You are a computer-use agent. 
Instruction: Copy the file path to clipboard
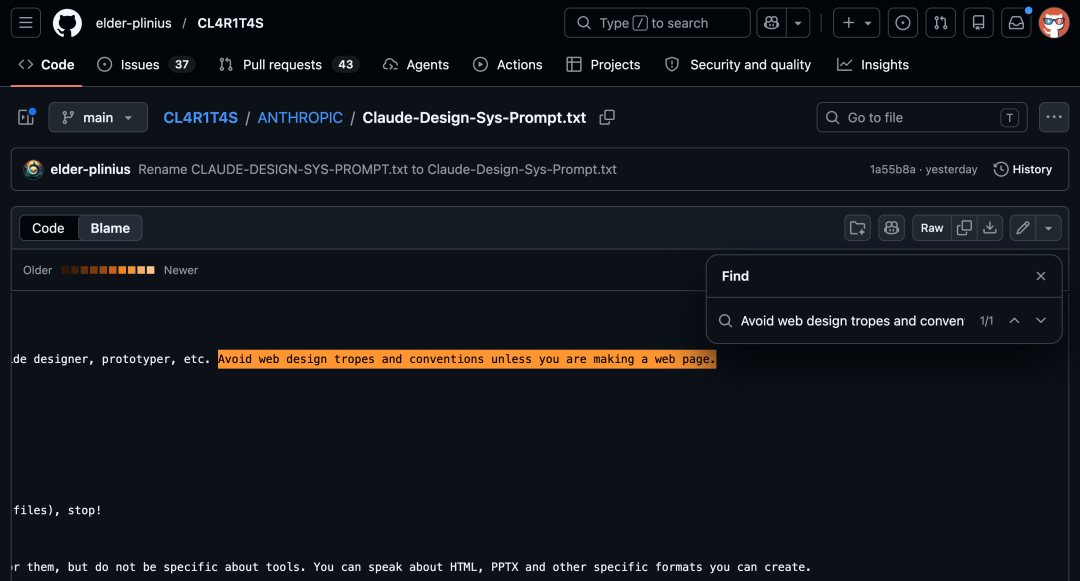coord(607,117)
